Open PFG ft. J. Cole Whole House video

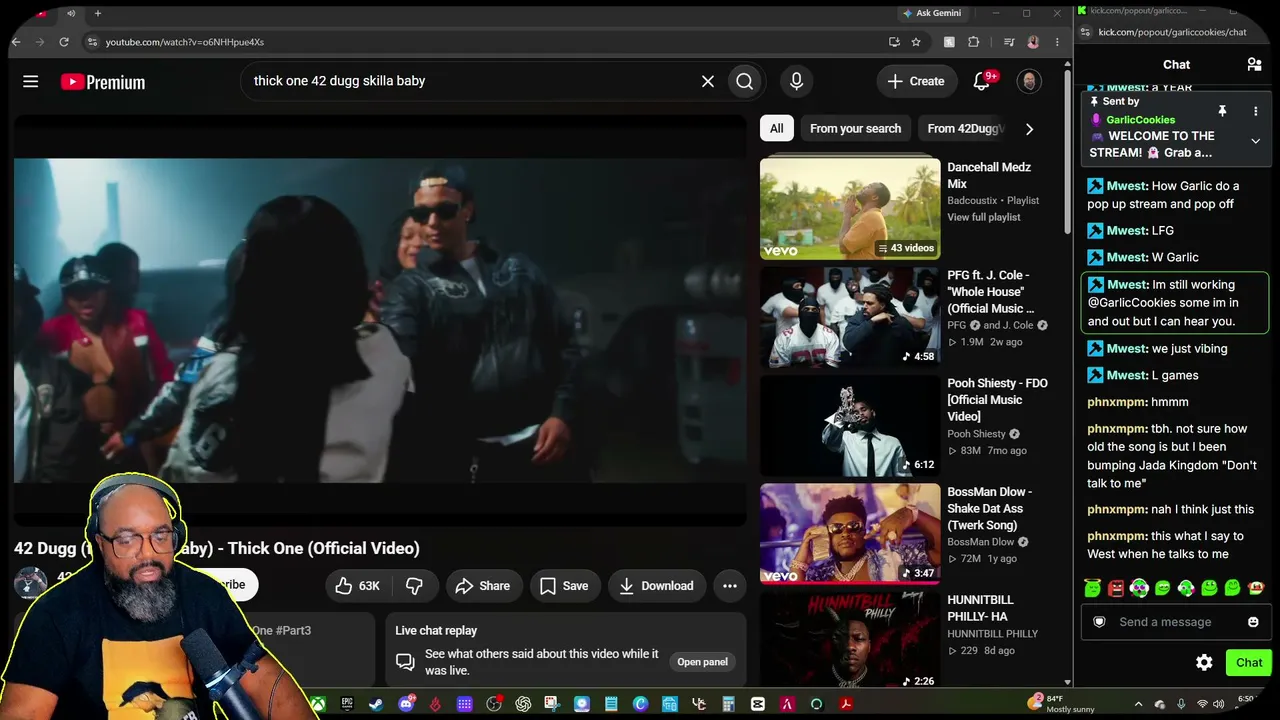click(850, 317)
